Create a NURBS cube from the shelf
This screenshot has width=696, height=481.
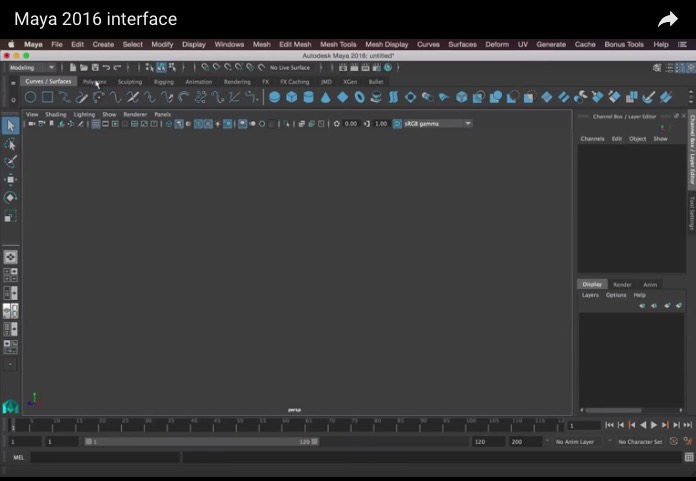coord(292,97)
